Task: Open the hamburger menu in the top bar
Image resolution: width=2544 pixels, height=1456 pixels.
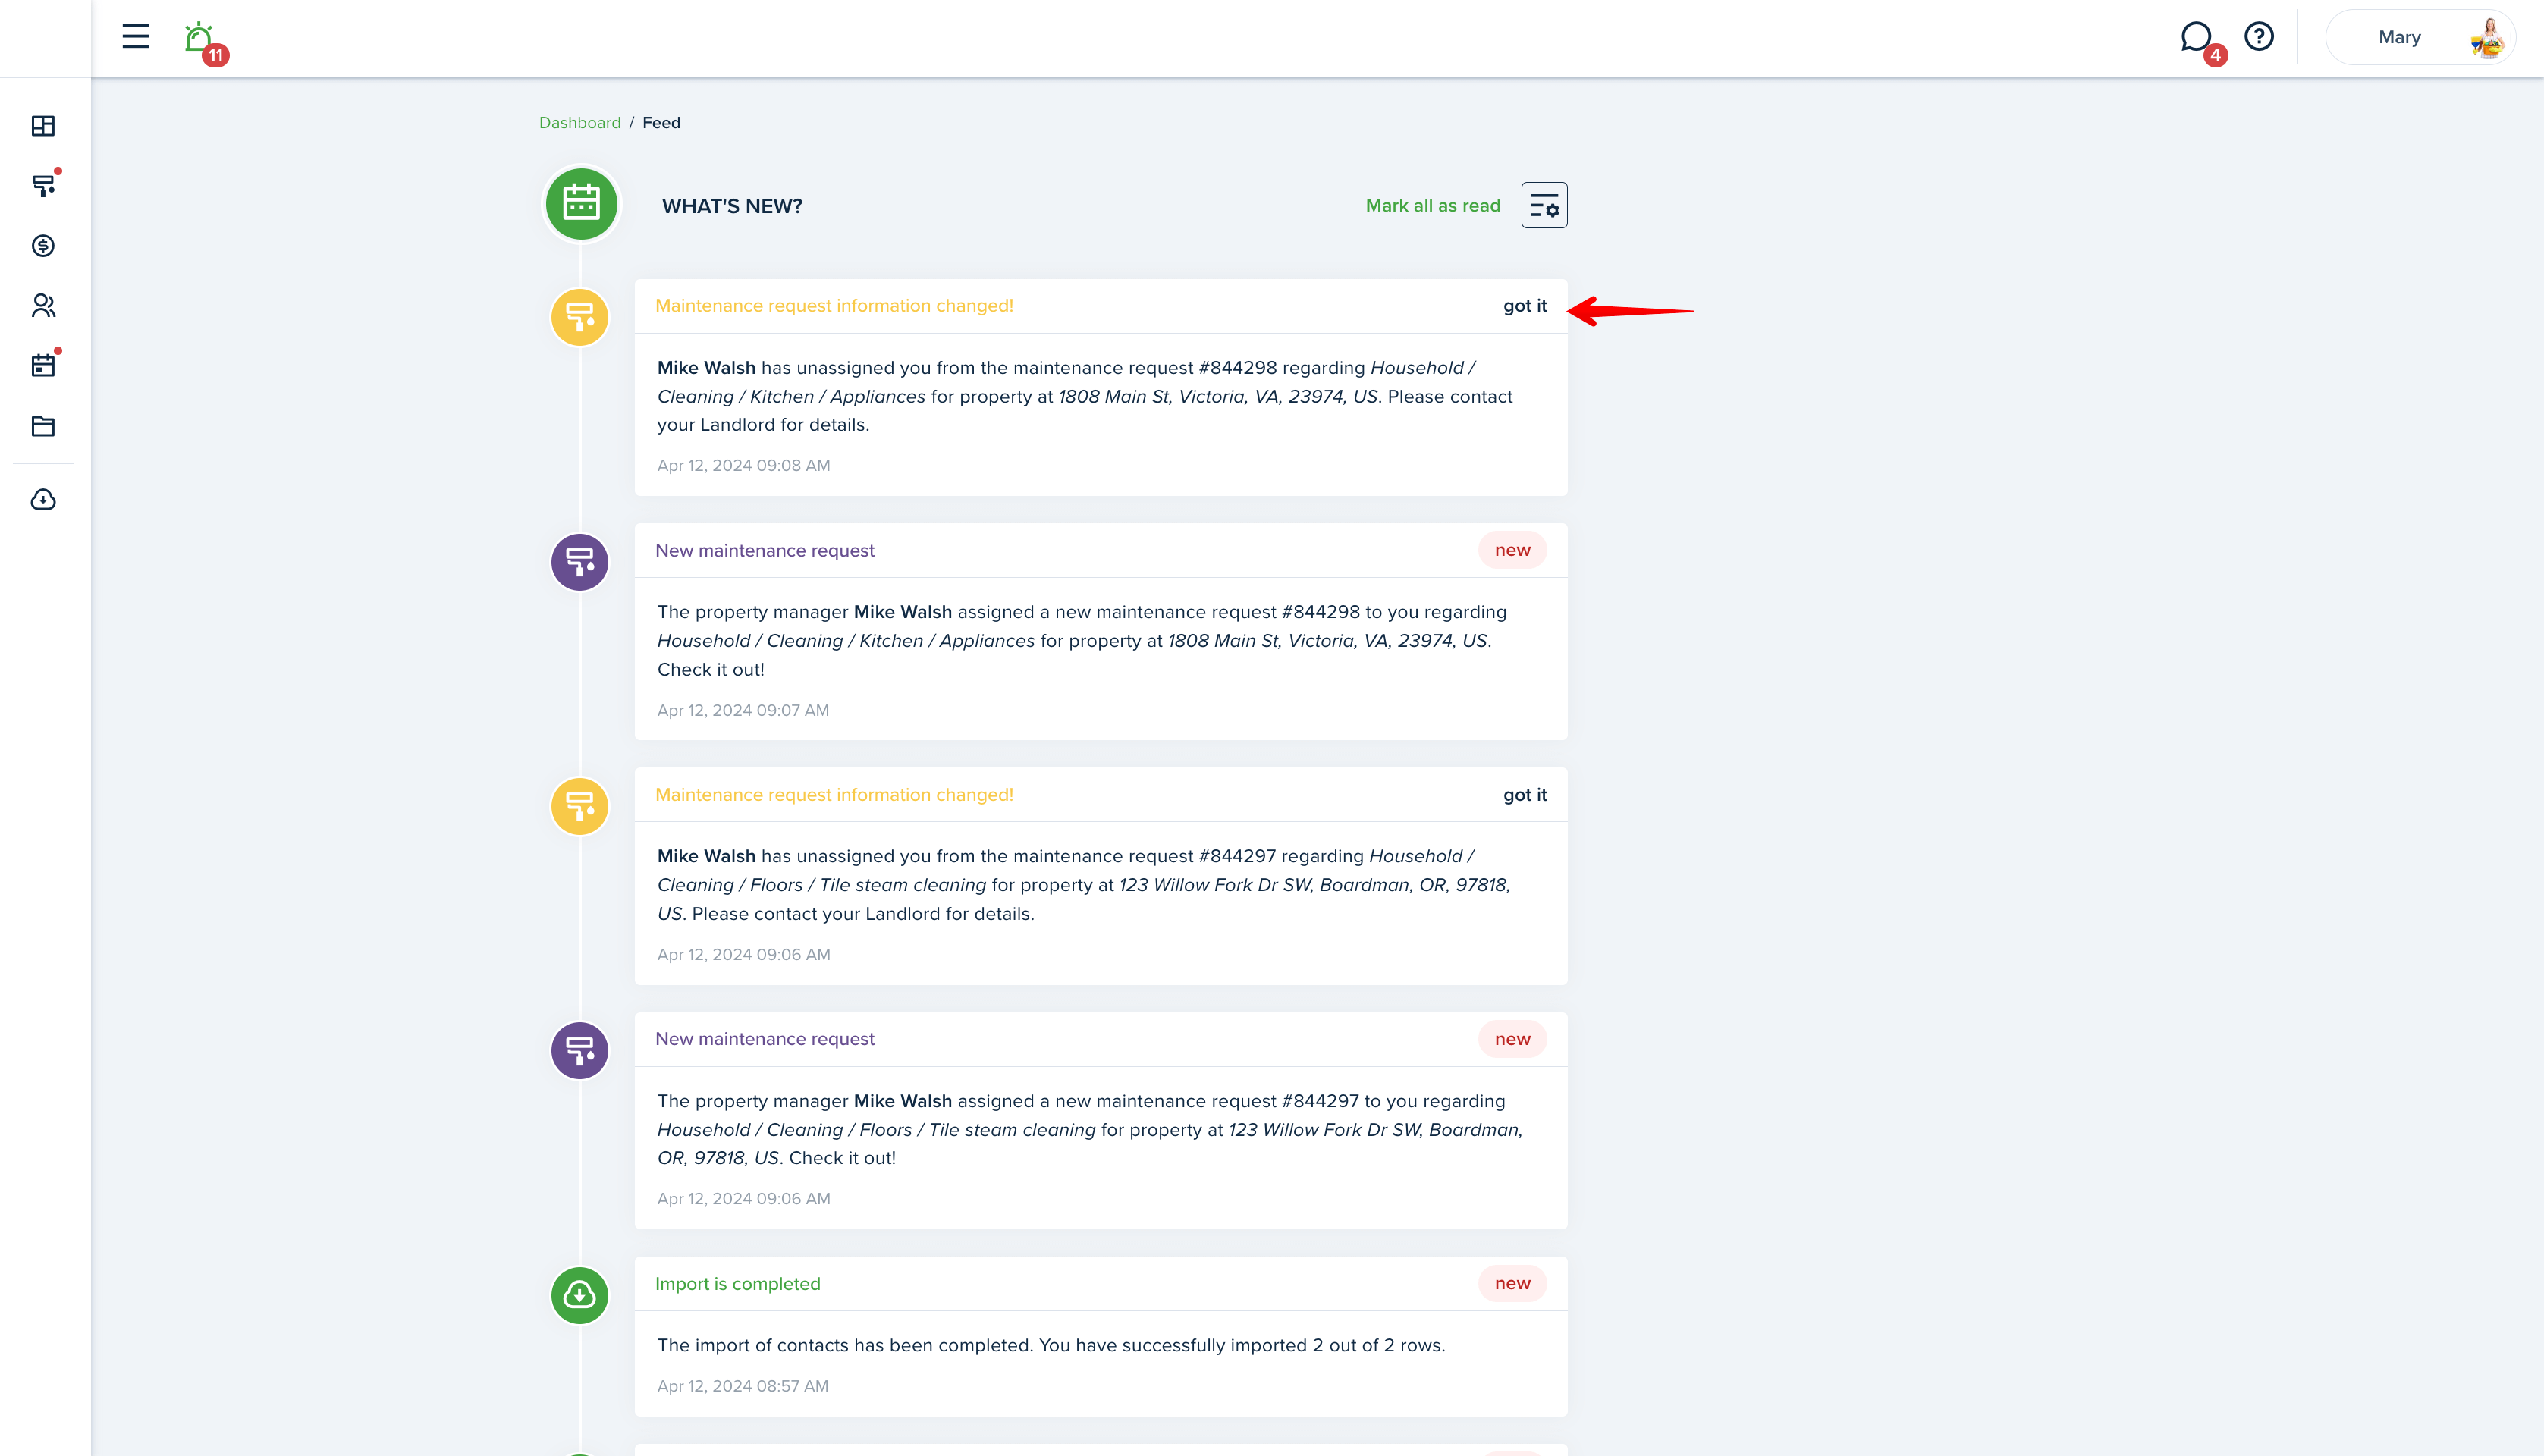Action: (136, 37)
